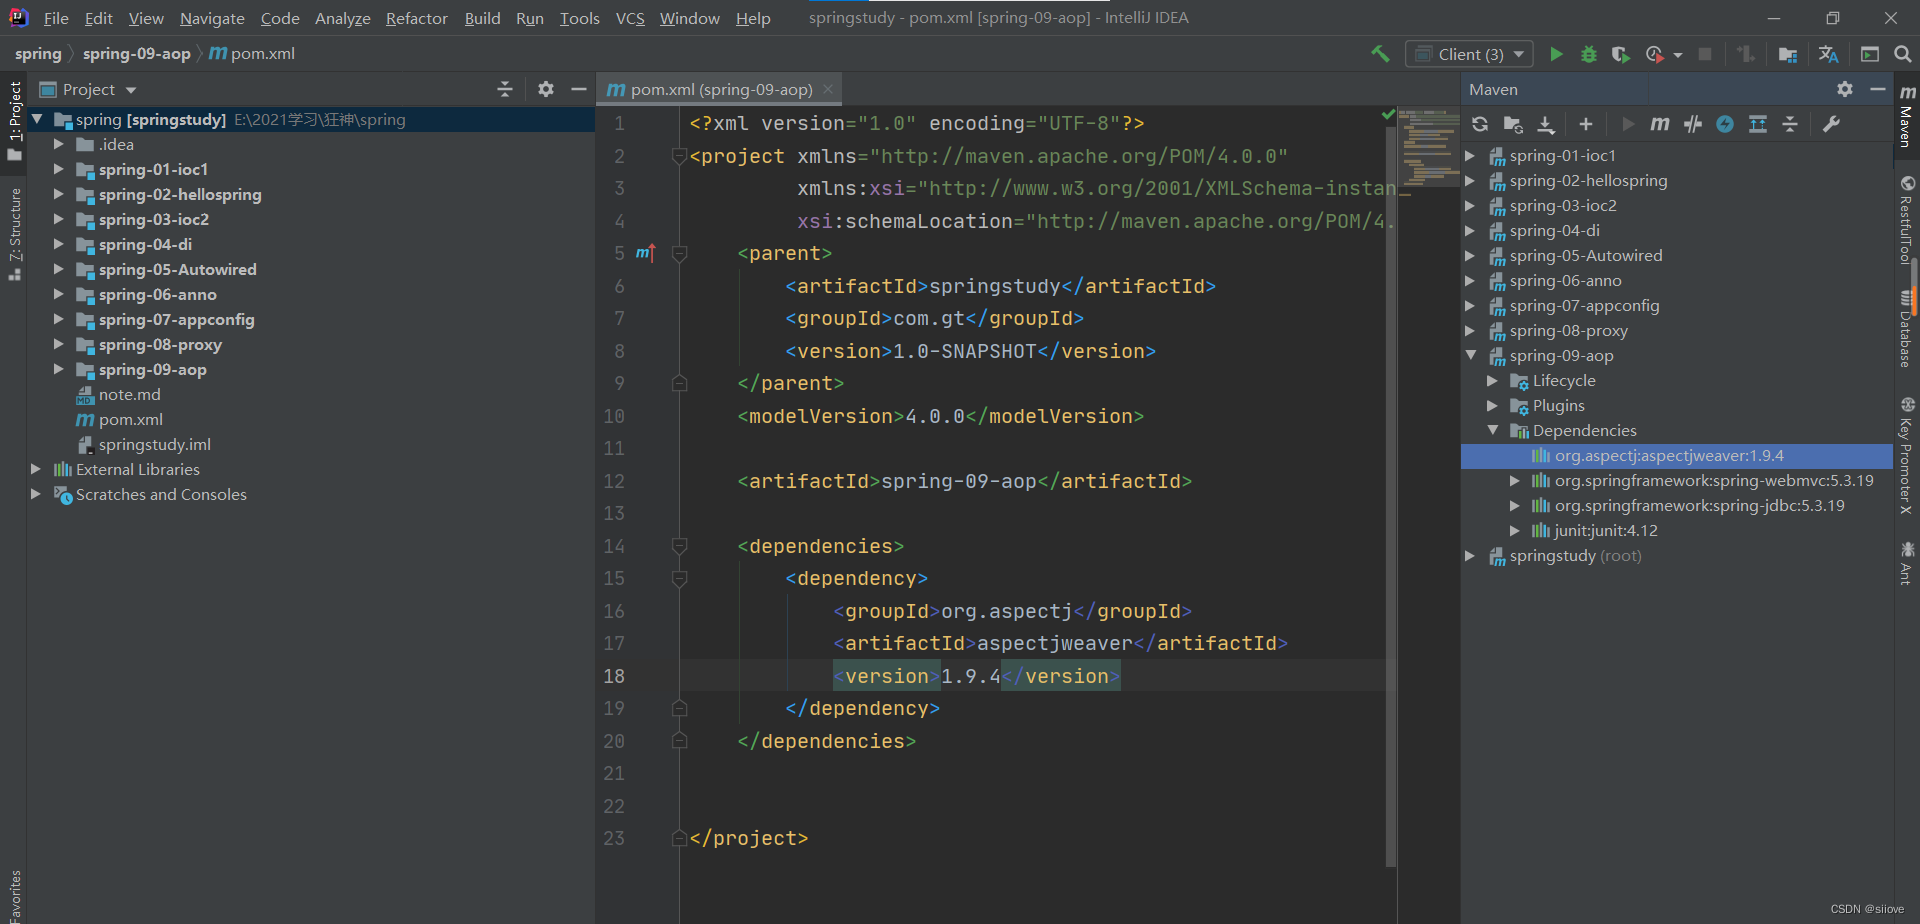Click spring breadcrumb in navigation bar

click(x=38, y=54)
